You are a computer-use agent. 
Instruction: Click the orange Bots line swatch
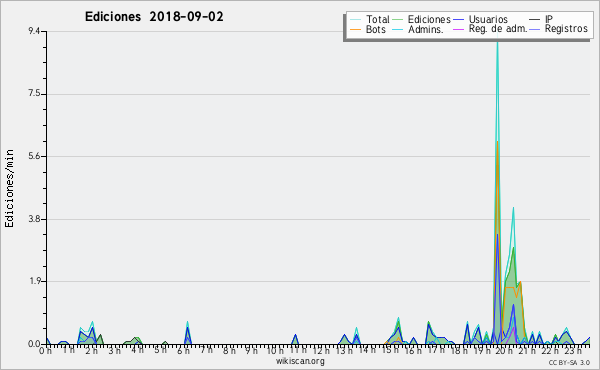pyautogui.click(x=356, y=29)
